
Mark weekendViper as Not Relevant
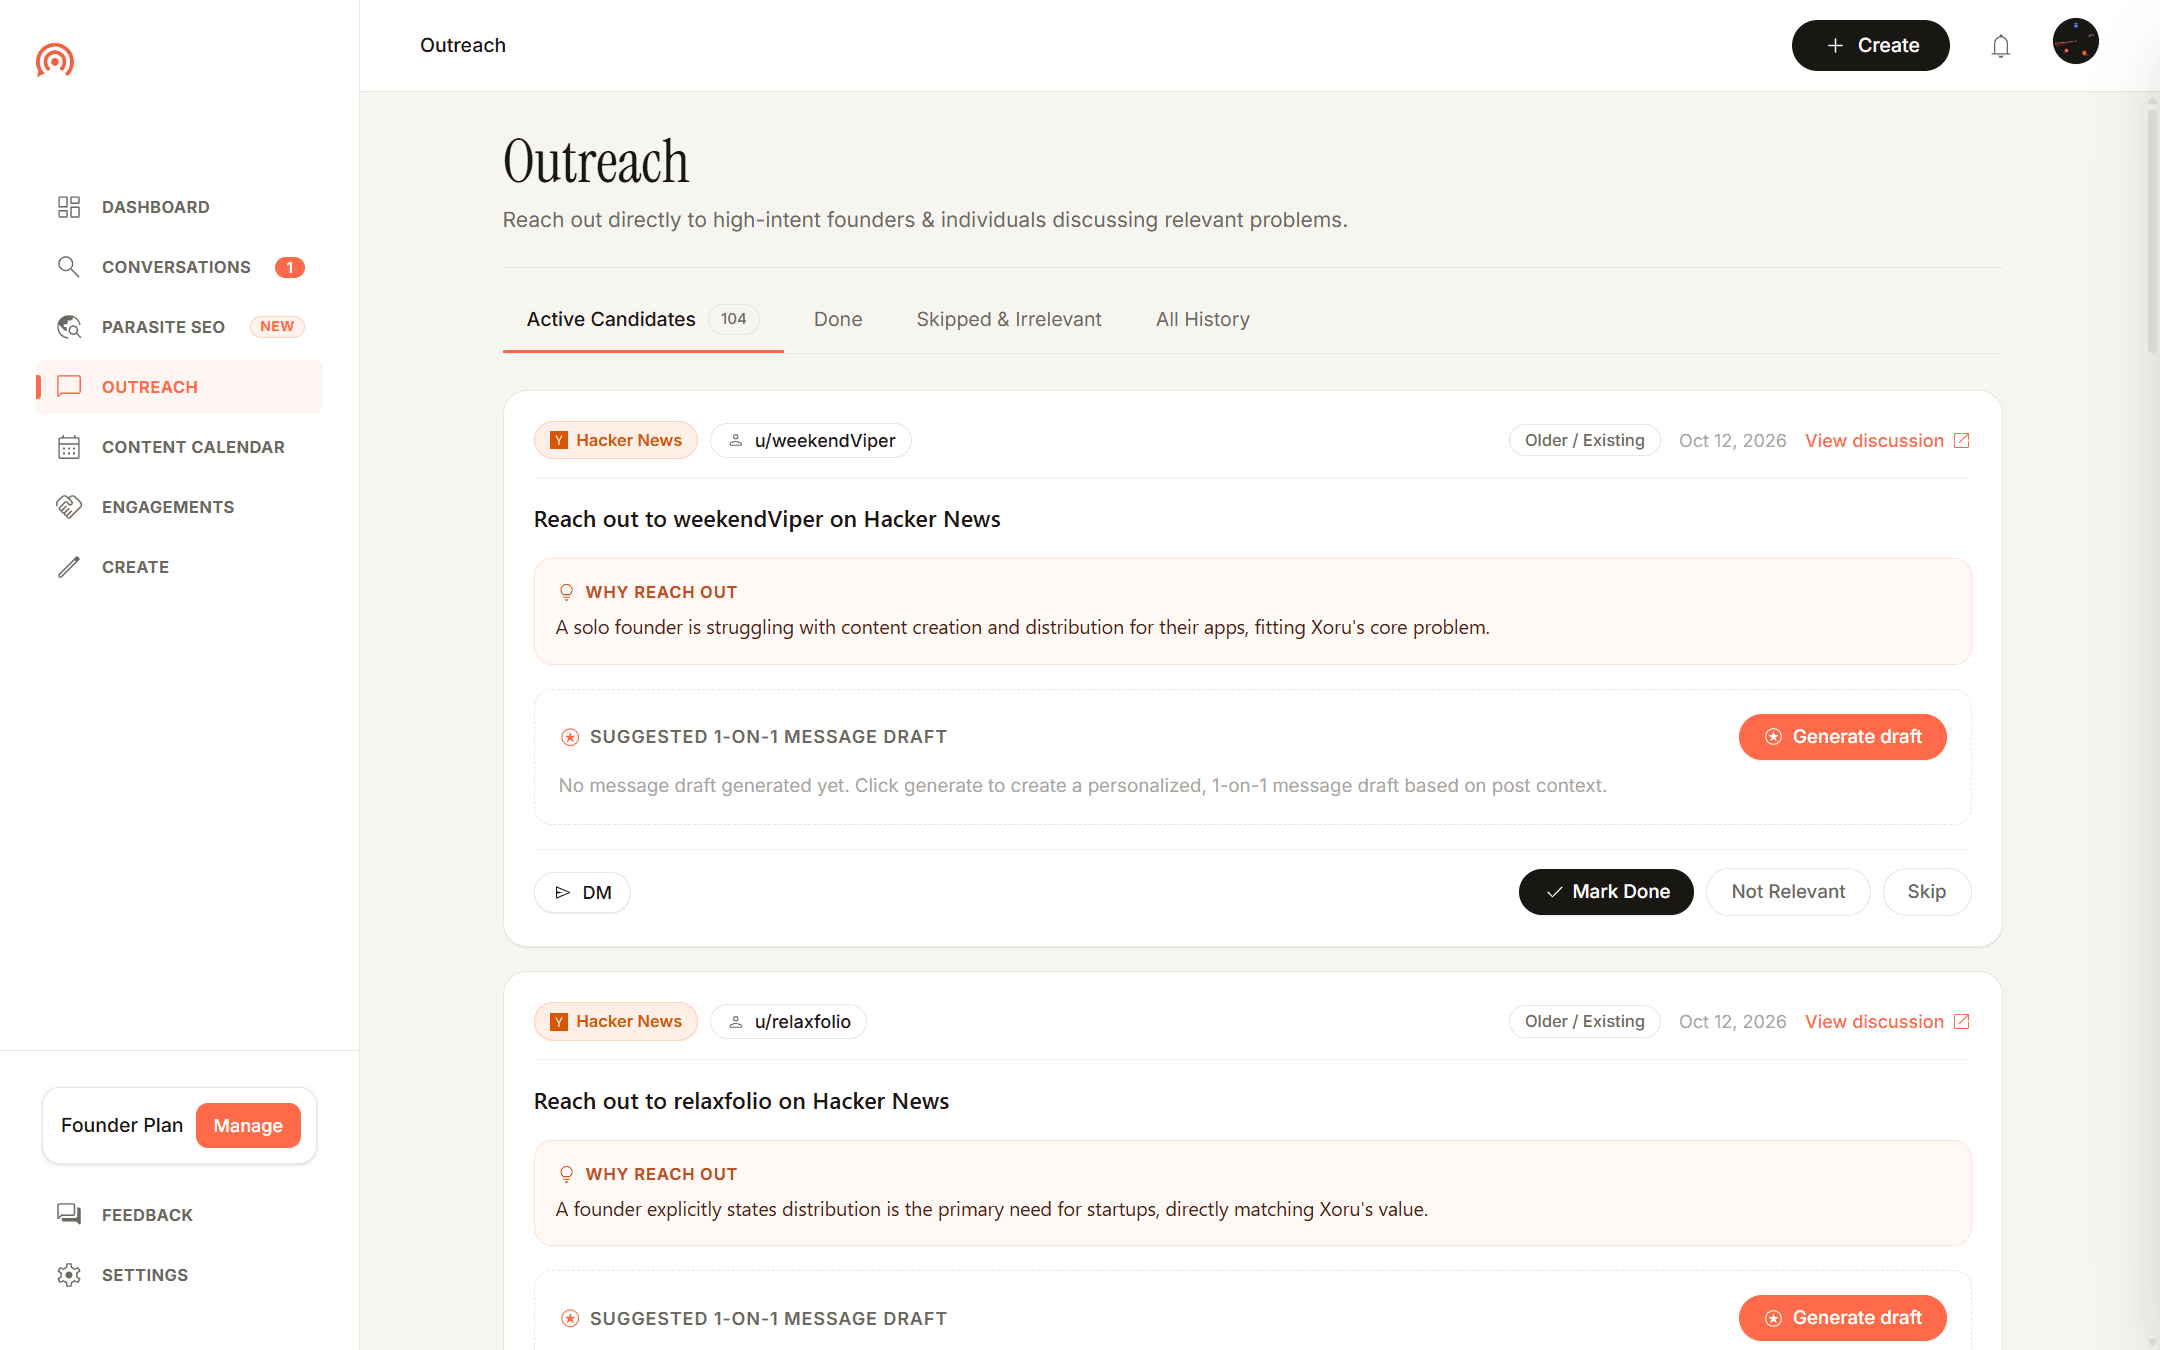(x=1788, y=892)
